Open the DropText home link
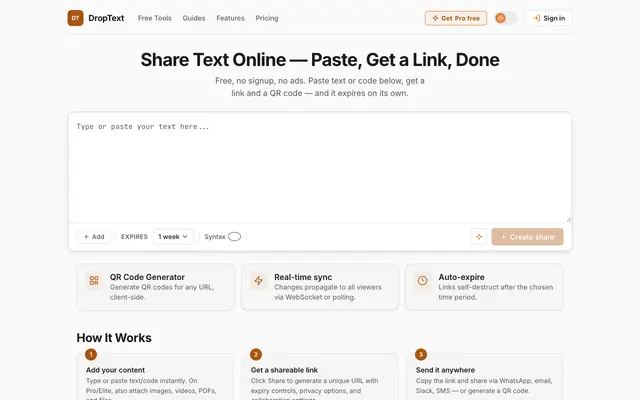This screenshot has width=640, height=400. [x=106, y=18]
